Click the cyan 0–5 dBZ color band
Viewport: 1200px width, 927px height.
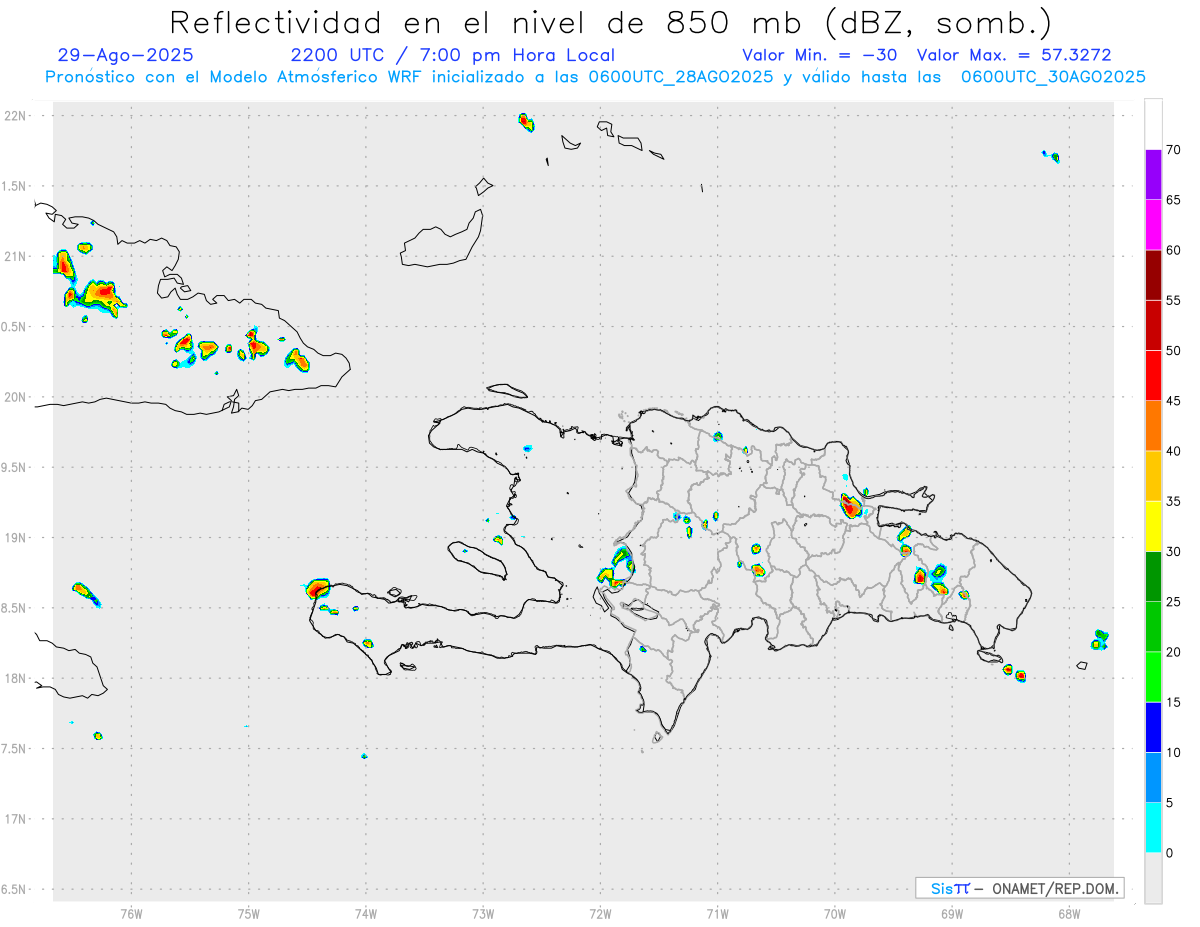[1153, 828]
